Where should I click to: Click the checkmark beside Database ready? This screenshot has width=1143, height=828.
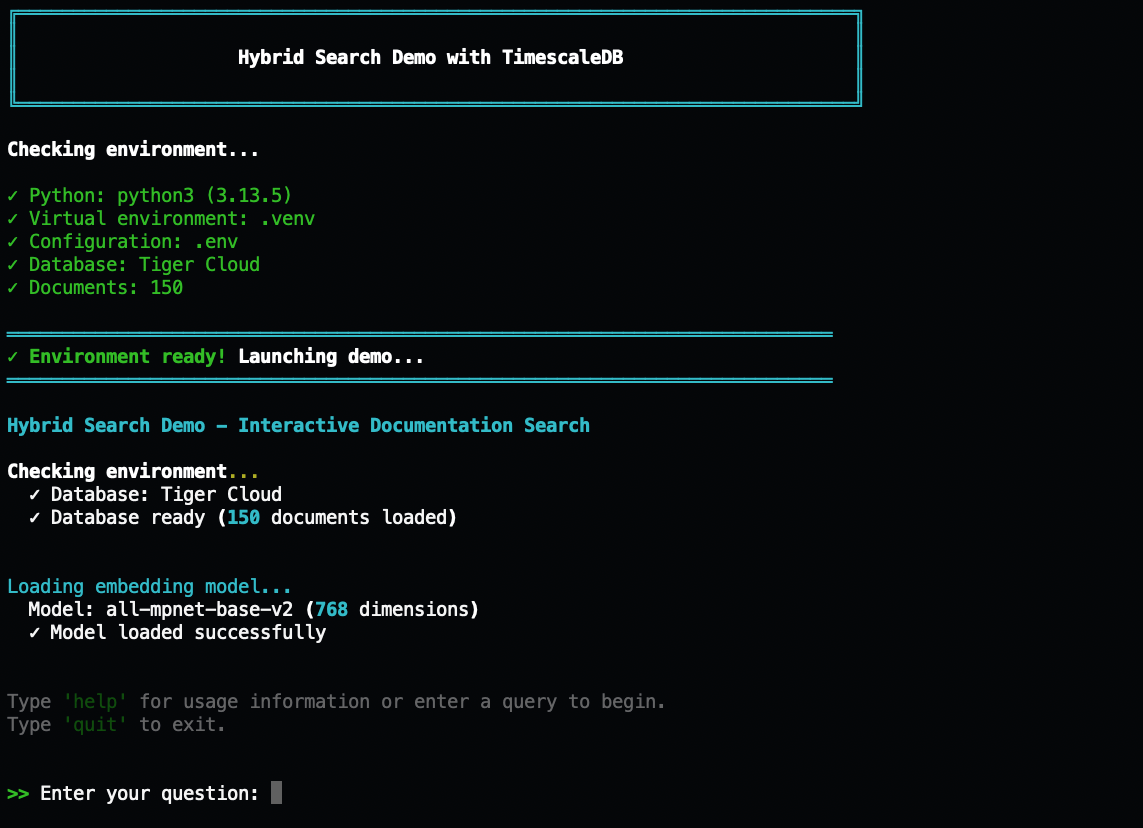35,518
